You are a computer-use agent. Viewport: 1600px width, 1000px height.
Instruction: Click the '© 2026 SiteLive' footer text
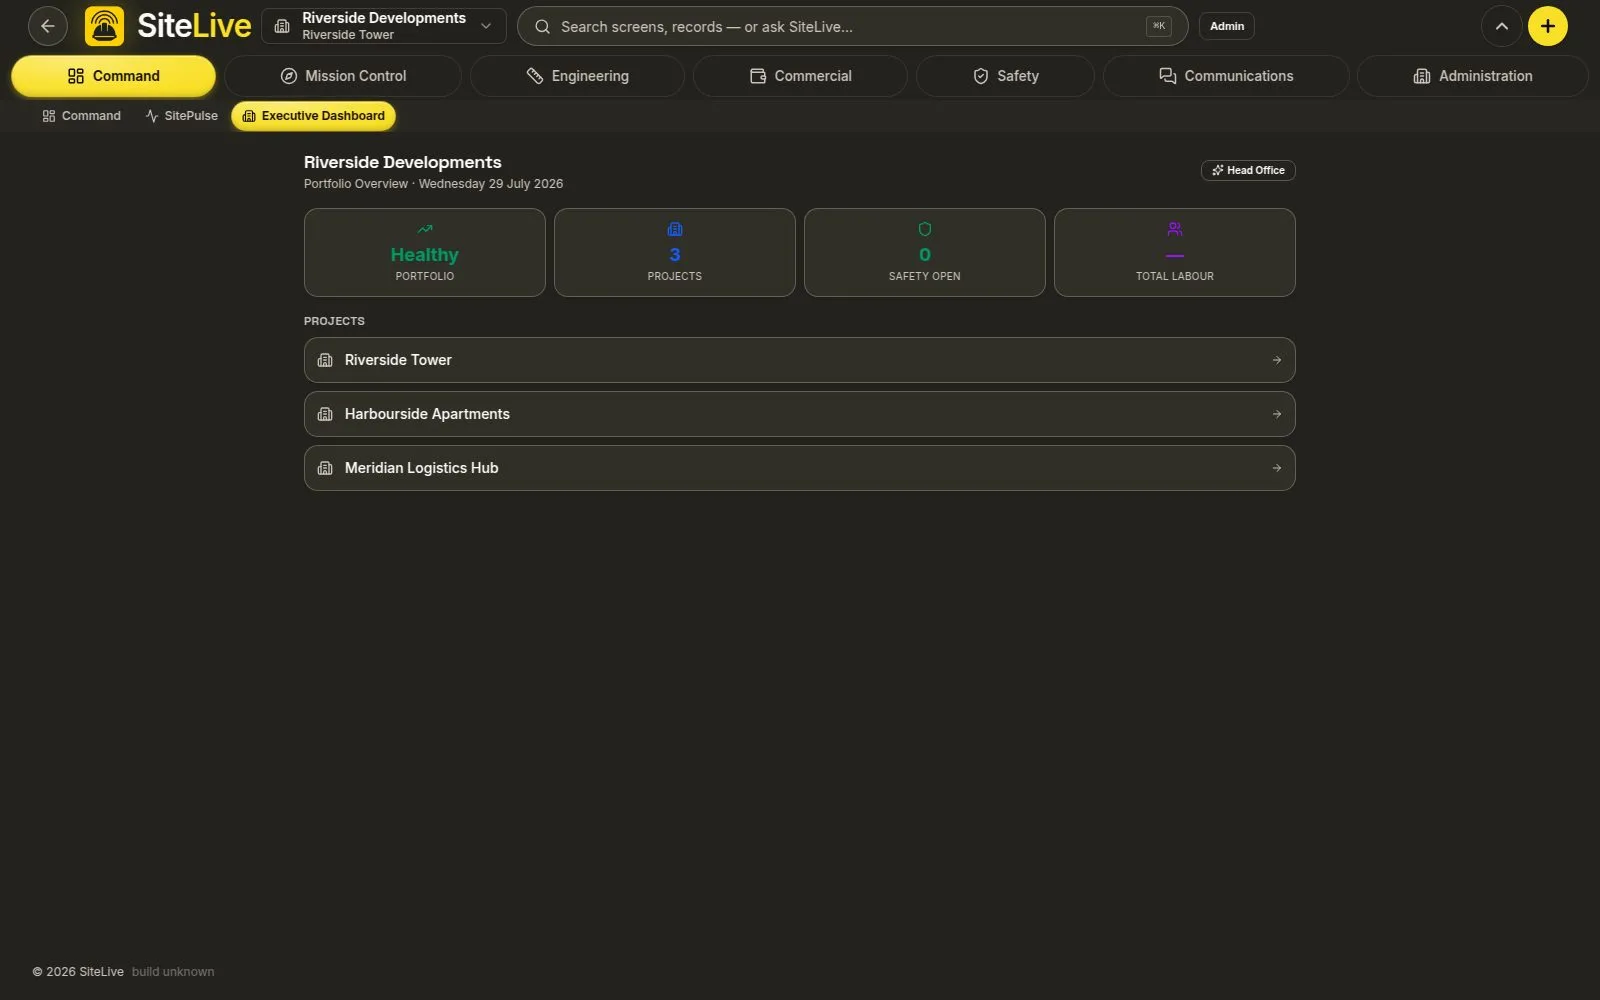pos(78,972)
